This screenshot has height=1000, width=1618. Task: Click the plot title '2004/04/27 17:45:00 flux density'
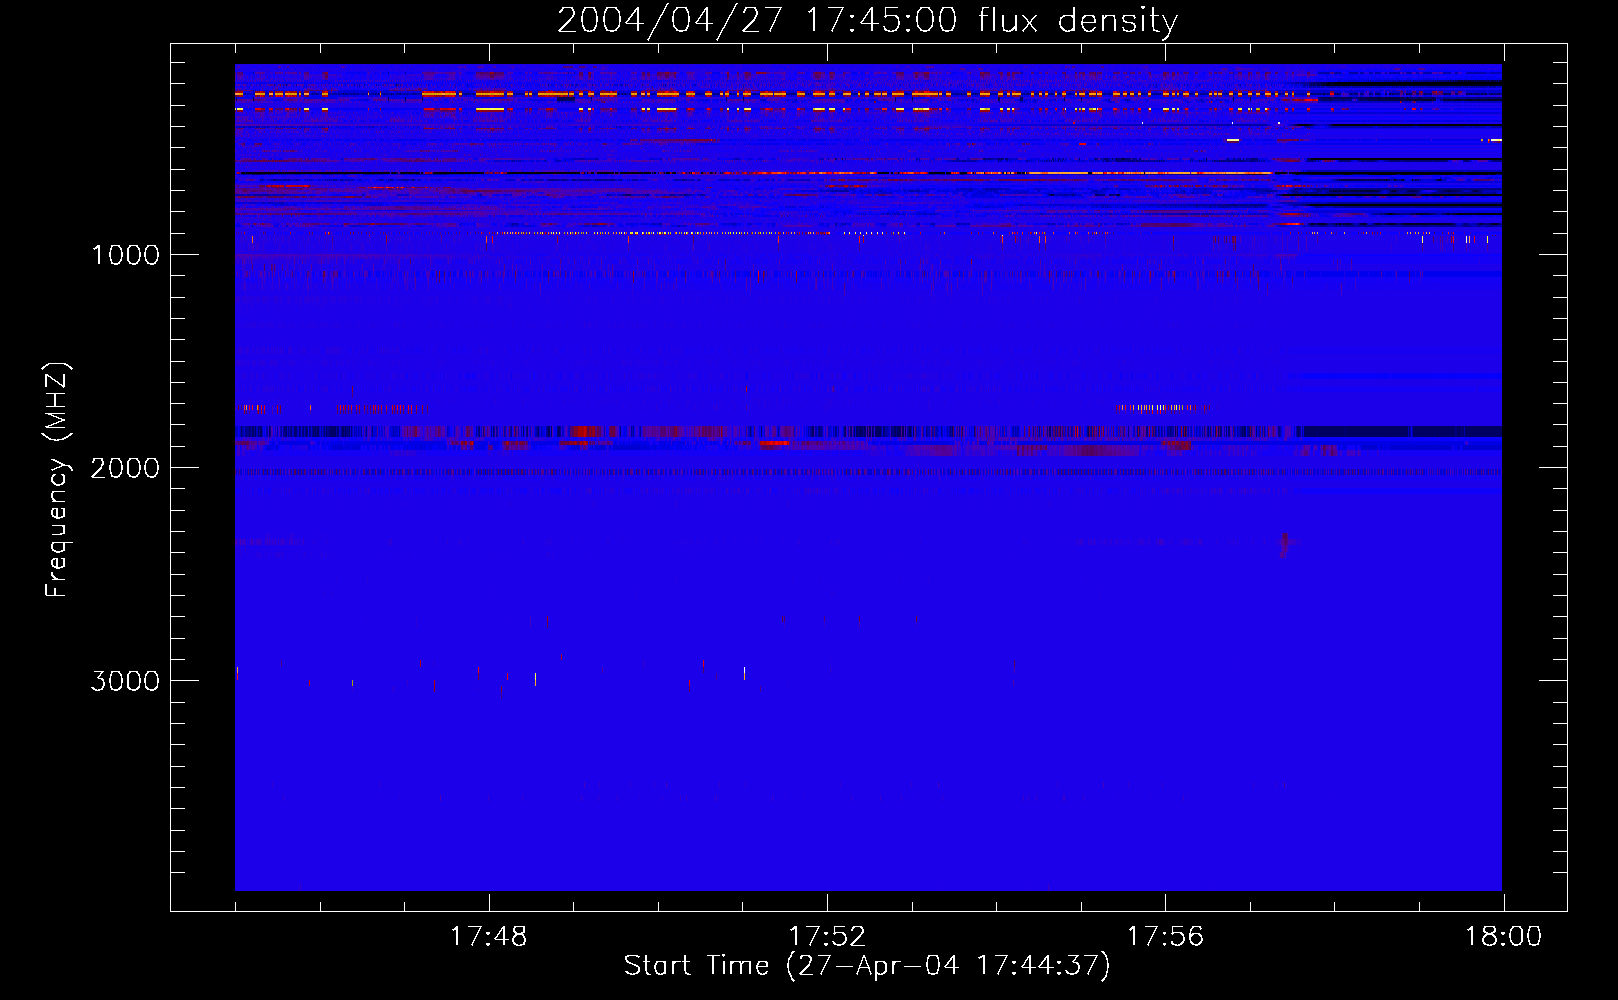pyautogui.click(x=867, y=20)
